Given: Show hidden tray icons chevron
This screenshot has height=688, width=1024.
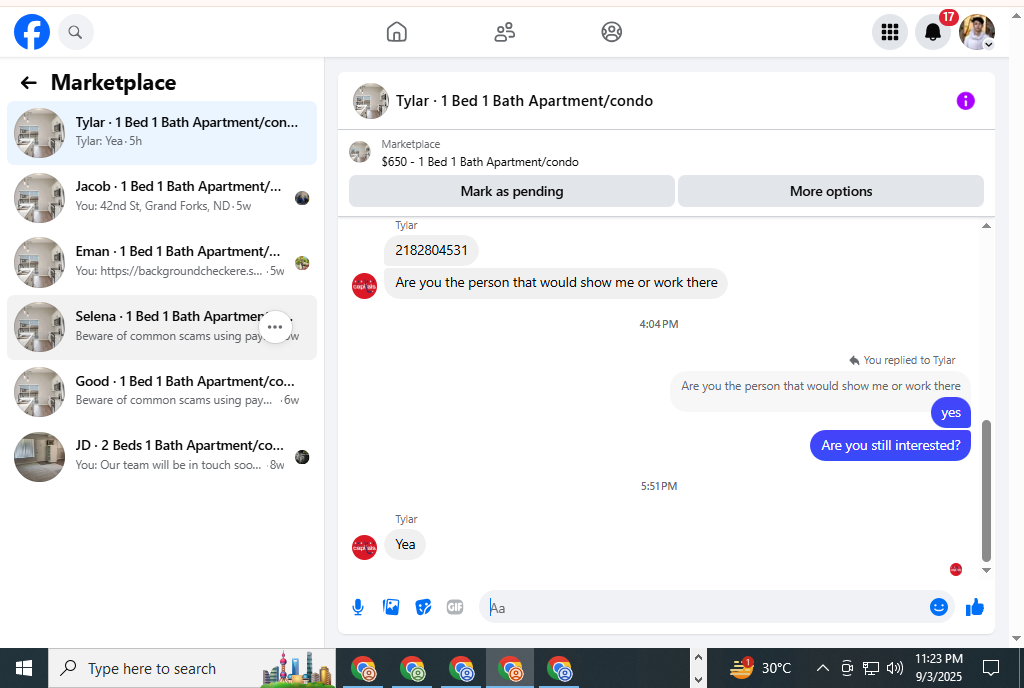Looking at the screenshot, I should (x=823, y=668).
